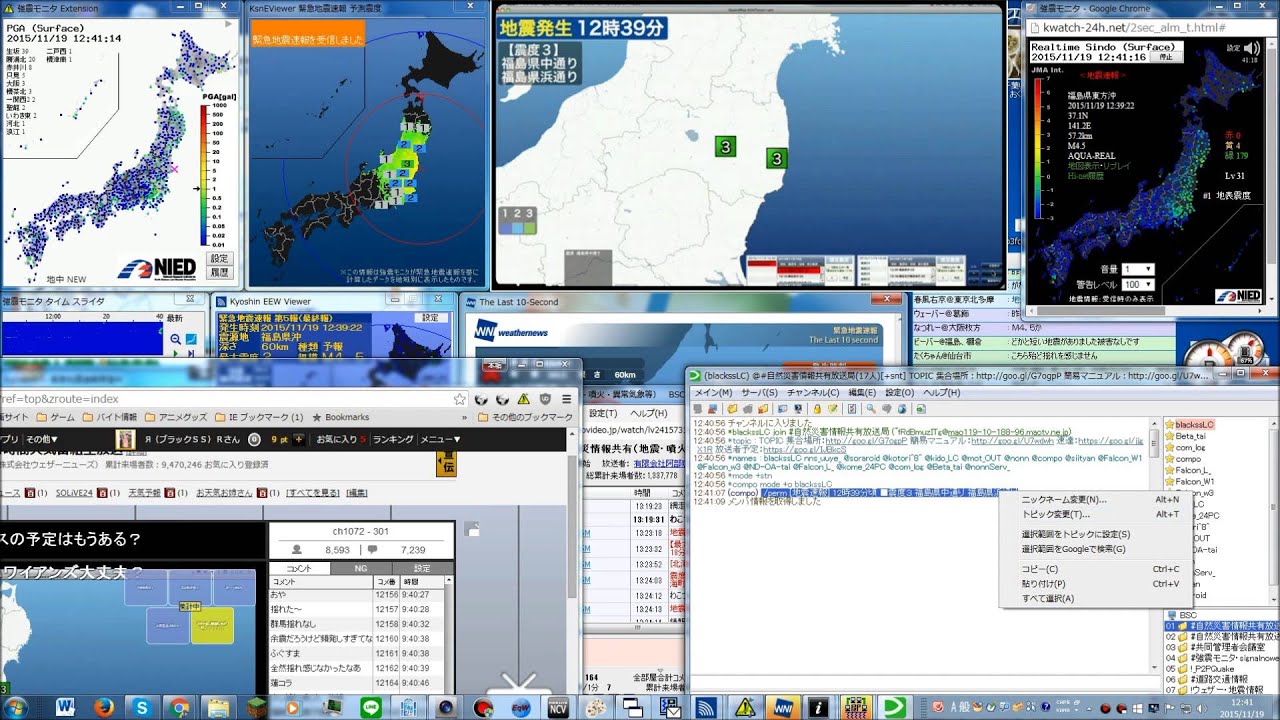Screen dimensions: 1280x720
Task: Open ヘルプ(H) menu in LimeChat
Action: point(941,392)
